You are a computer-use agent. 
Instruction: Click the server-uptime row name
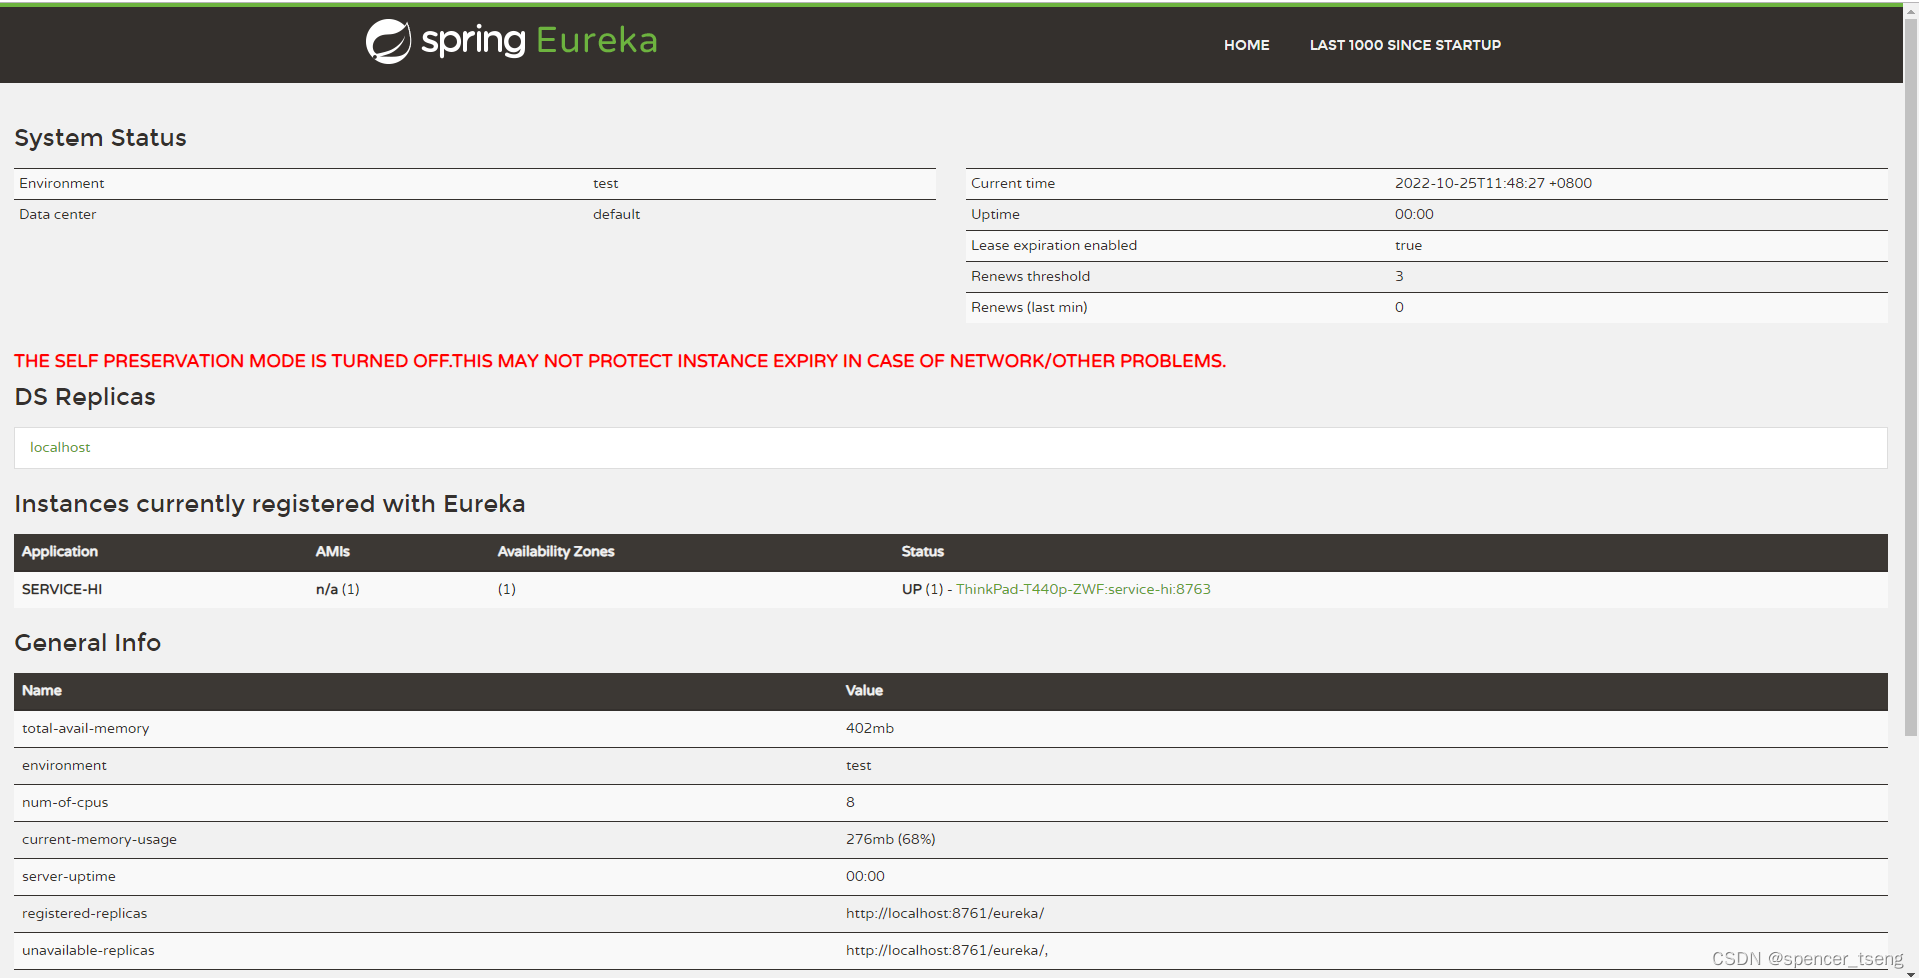tap(69, 876)
